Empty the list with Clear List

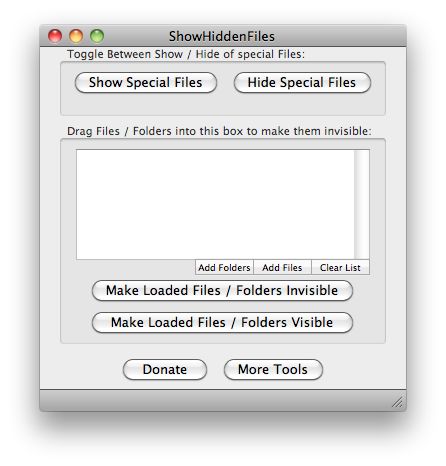[340, 267]
